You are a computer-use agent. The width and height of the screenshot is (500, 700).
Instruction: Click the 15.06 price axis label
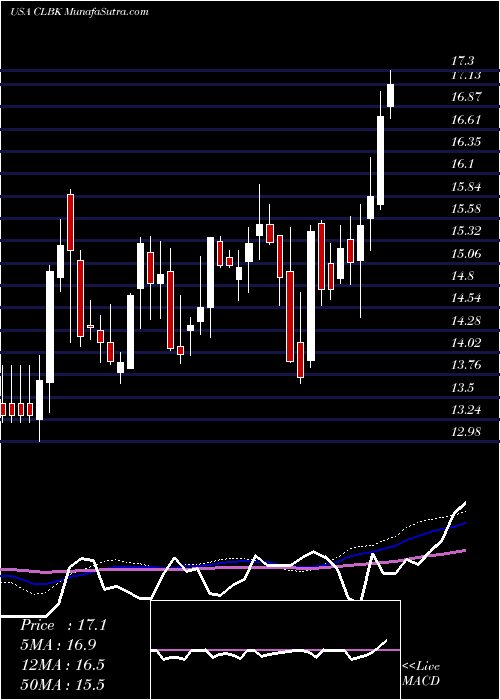tap(466, 253)
